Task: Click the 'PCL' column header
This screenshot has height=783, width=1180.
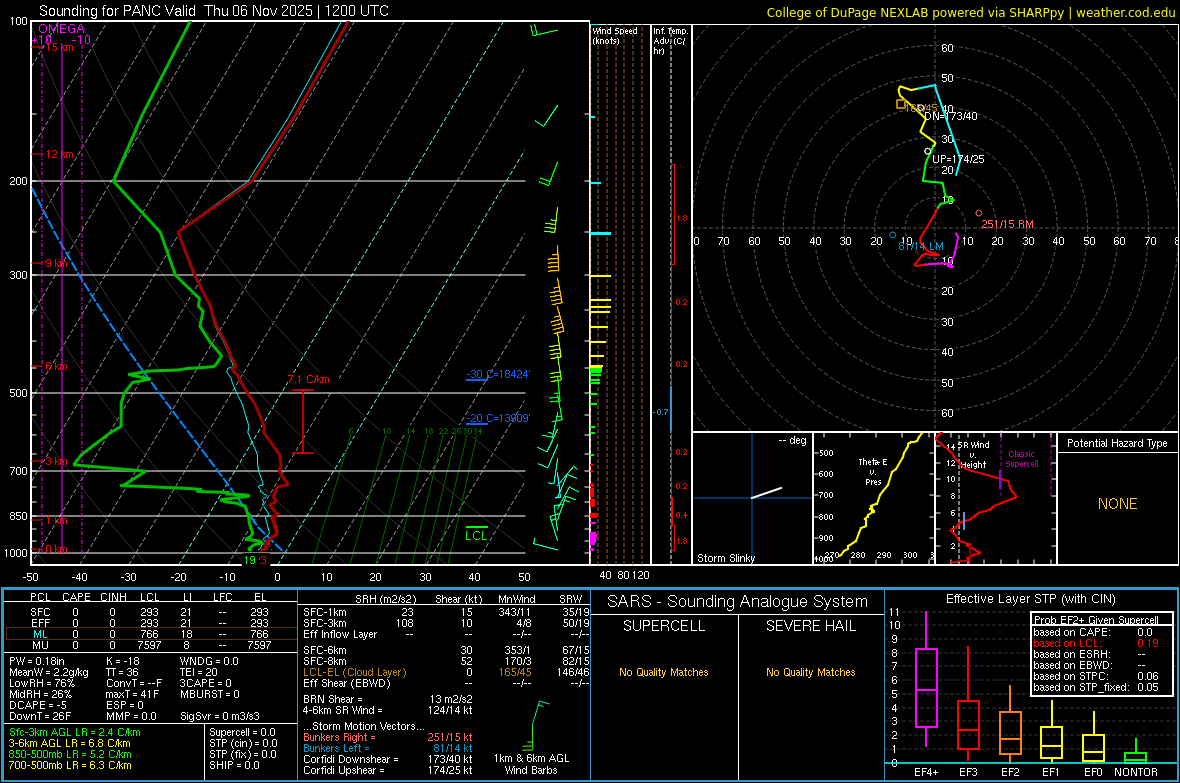Action: pos(40,597)
